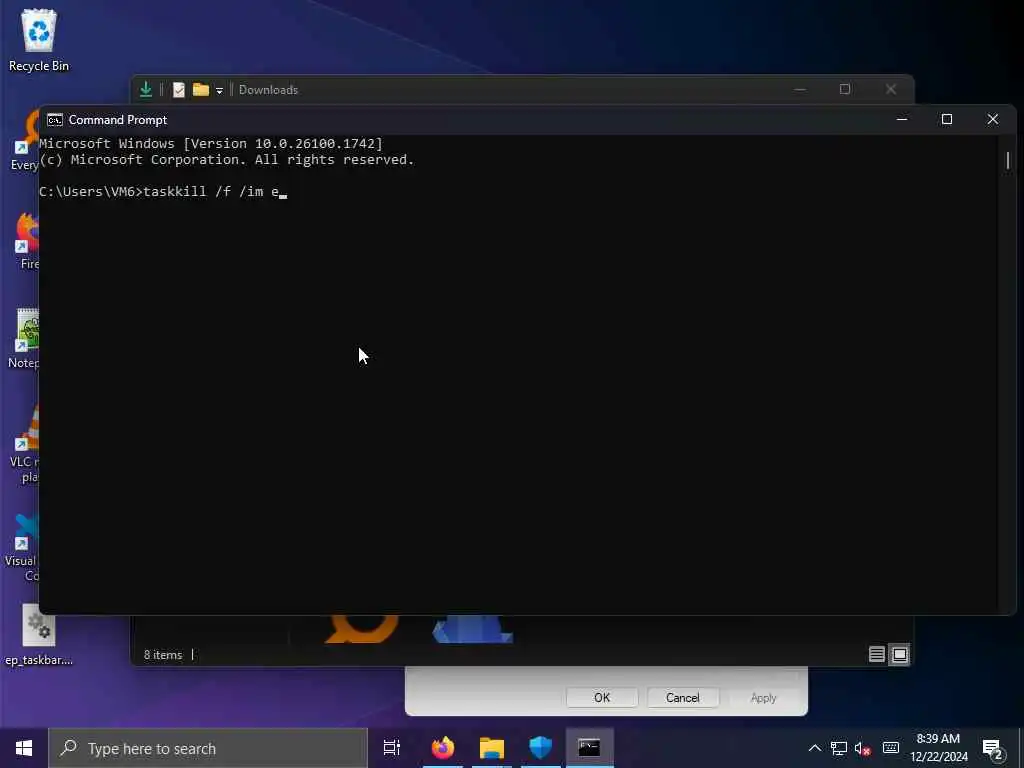The height and width of the screenshot is (768, 1024).
Task: Click the muted volume icon in tray
Action: pyautogui.click(x=863, y=748)
